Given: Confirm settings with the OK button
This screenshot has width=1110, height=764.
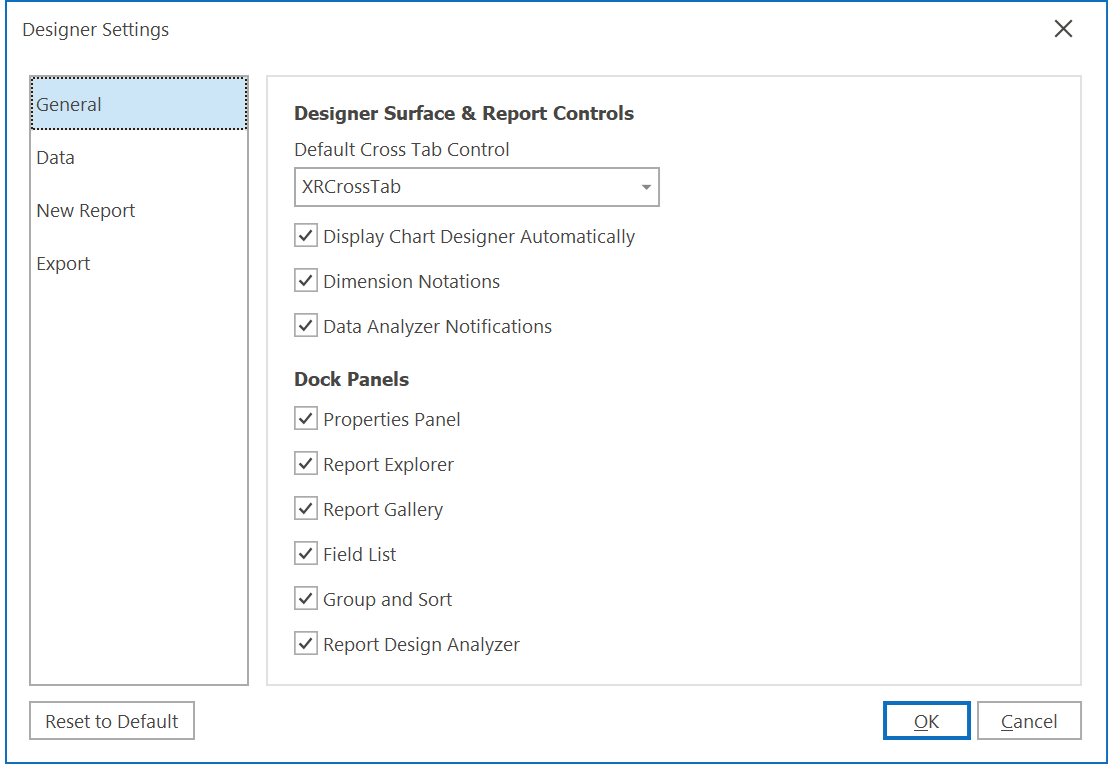Looking at the screenshot, I should pyautogui.click(x=926, y=722).
